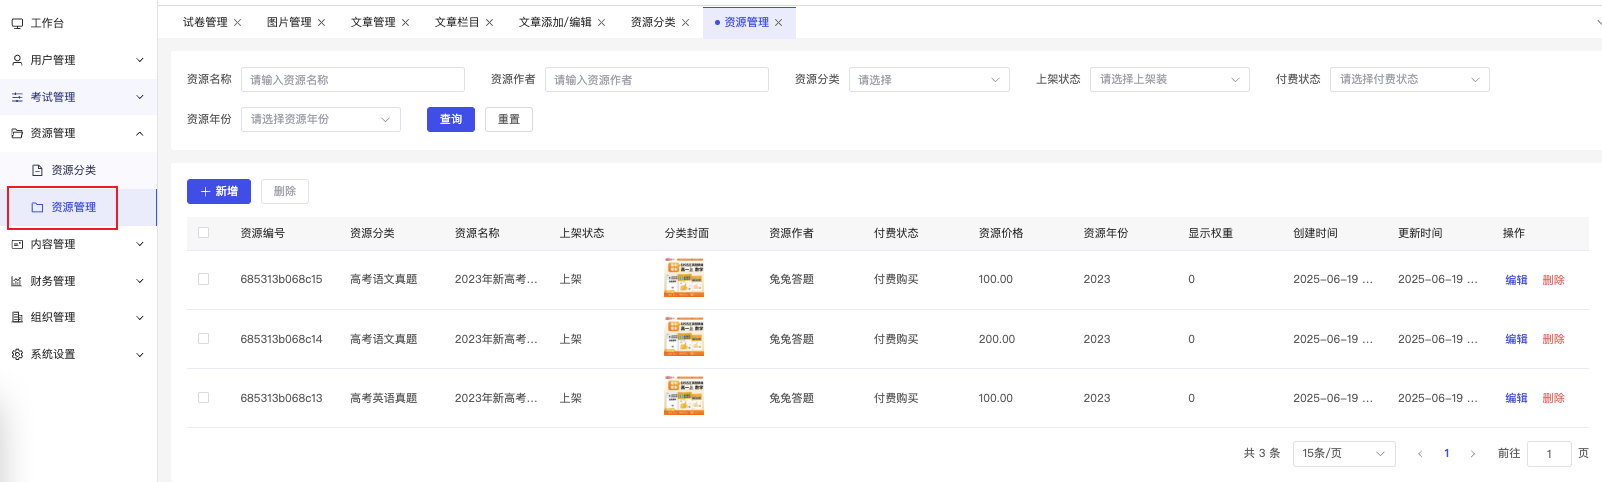
Task: Switch to the 资源分类 tab
Action: [x=653, y=22]
